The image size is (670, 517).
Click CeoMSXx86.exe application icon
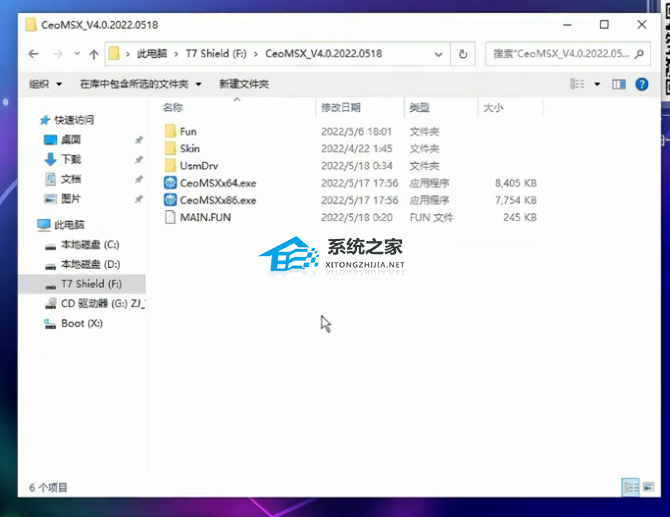pos(170,200)
